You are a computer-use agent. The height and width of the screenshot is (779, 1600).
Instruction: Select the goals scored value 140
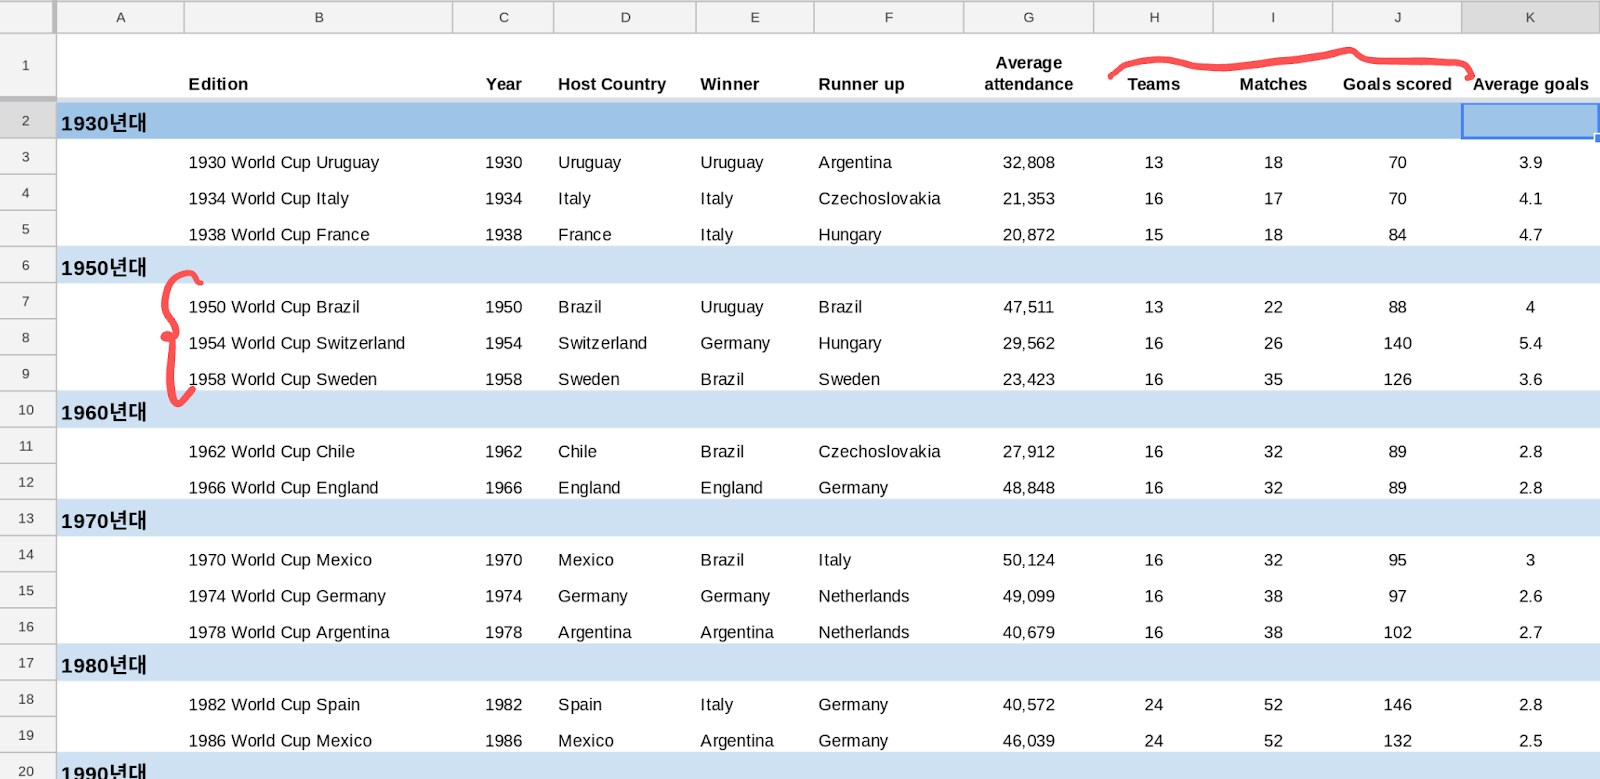1397,343
